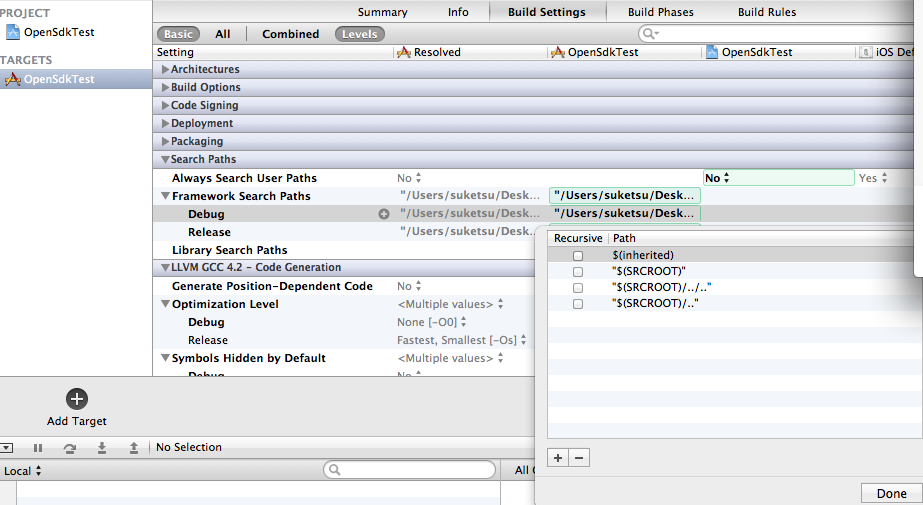Image resolution: width=923 pixels, height=505 pixels.
Task: Select the OpenSdkTest project icon
Action: pos(12,32)
